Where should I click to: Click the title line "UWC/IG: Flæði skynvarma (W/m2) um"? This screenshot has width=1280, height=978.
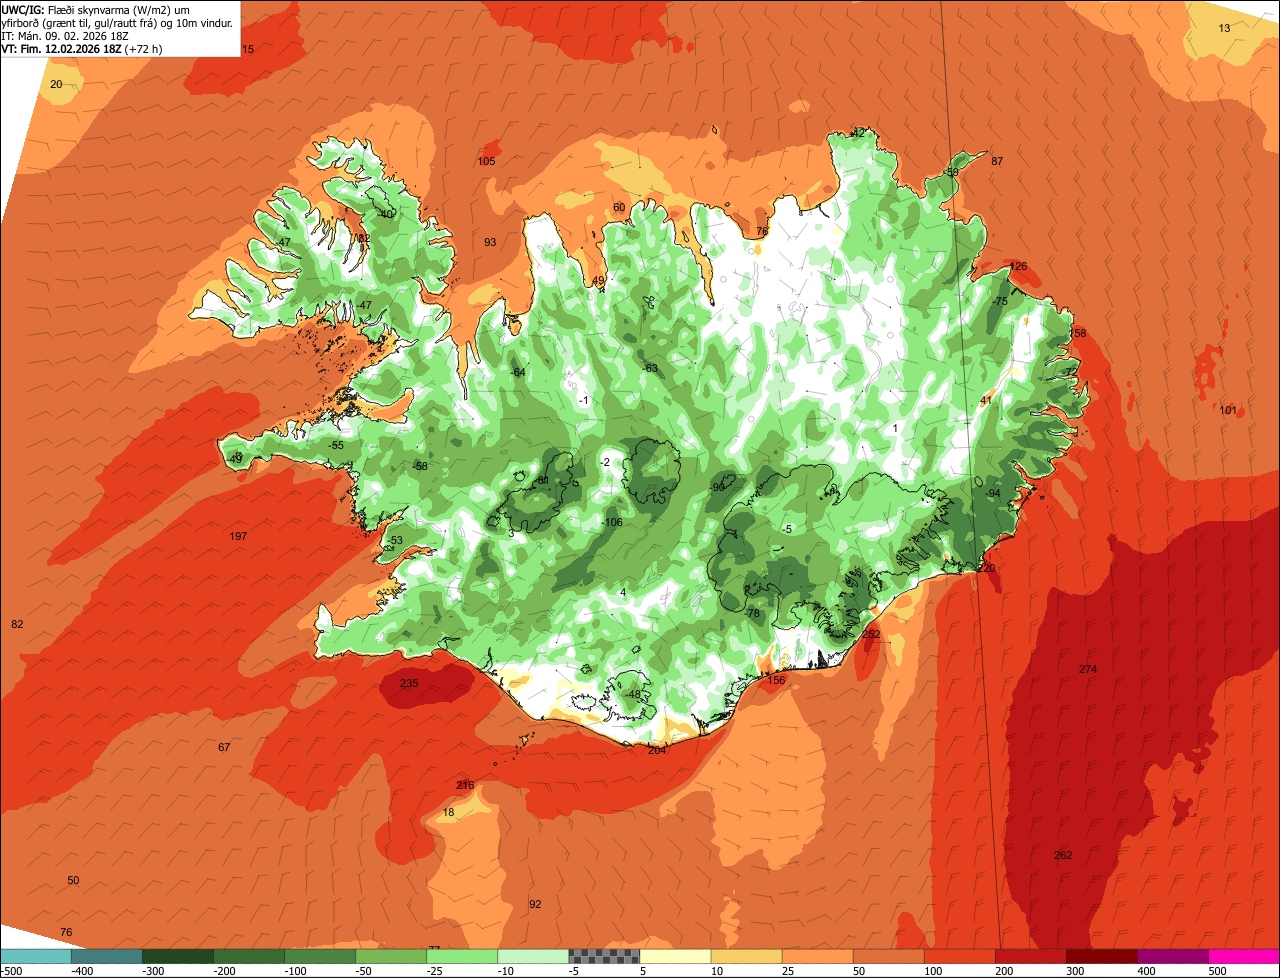coord(96,10)
